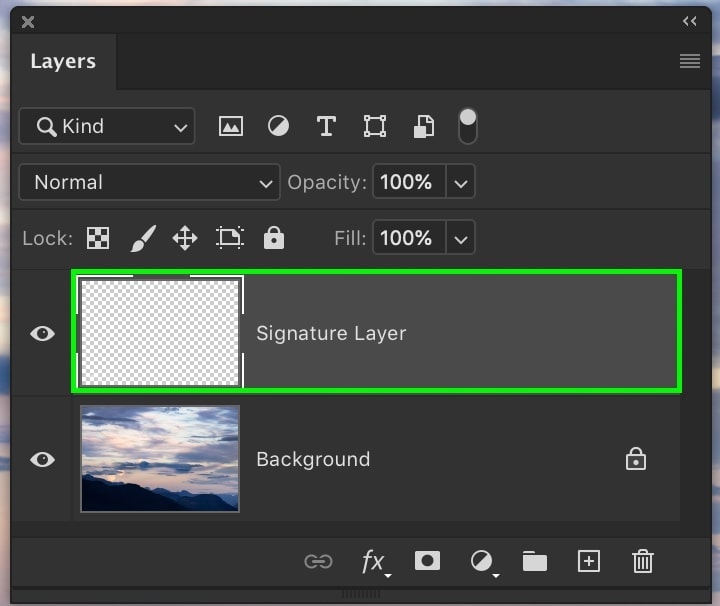Image resolution: width=720 pixels, height=606 pixels.
Task: Click the Fill label
Action: (x=350, y=238)
